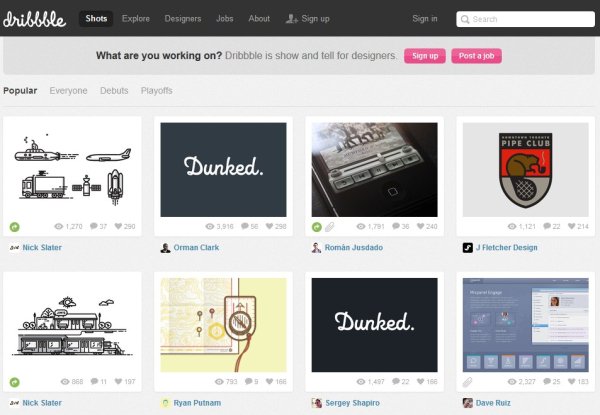This screenshot has width=600, height=415.
Task: Open Román Jusdado's music player shot thumbnail
Action: point(375,170)
